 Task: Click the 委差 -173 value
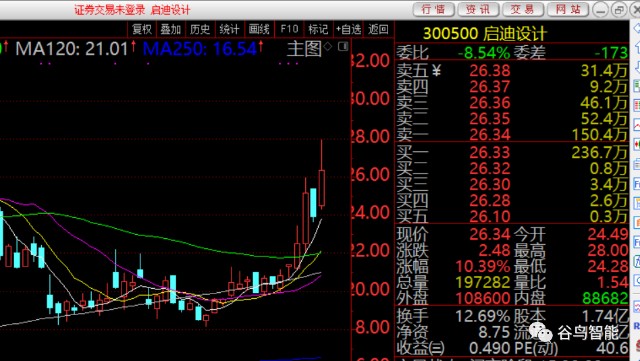[610, 53]
